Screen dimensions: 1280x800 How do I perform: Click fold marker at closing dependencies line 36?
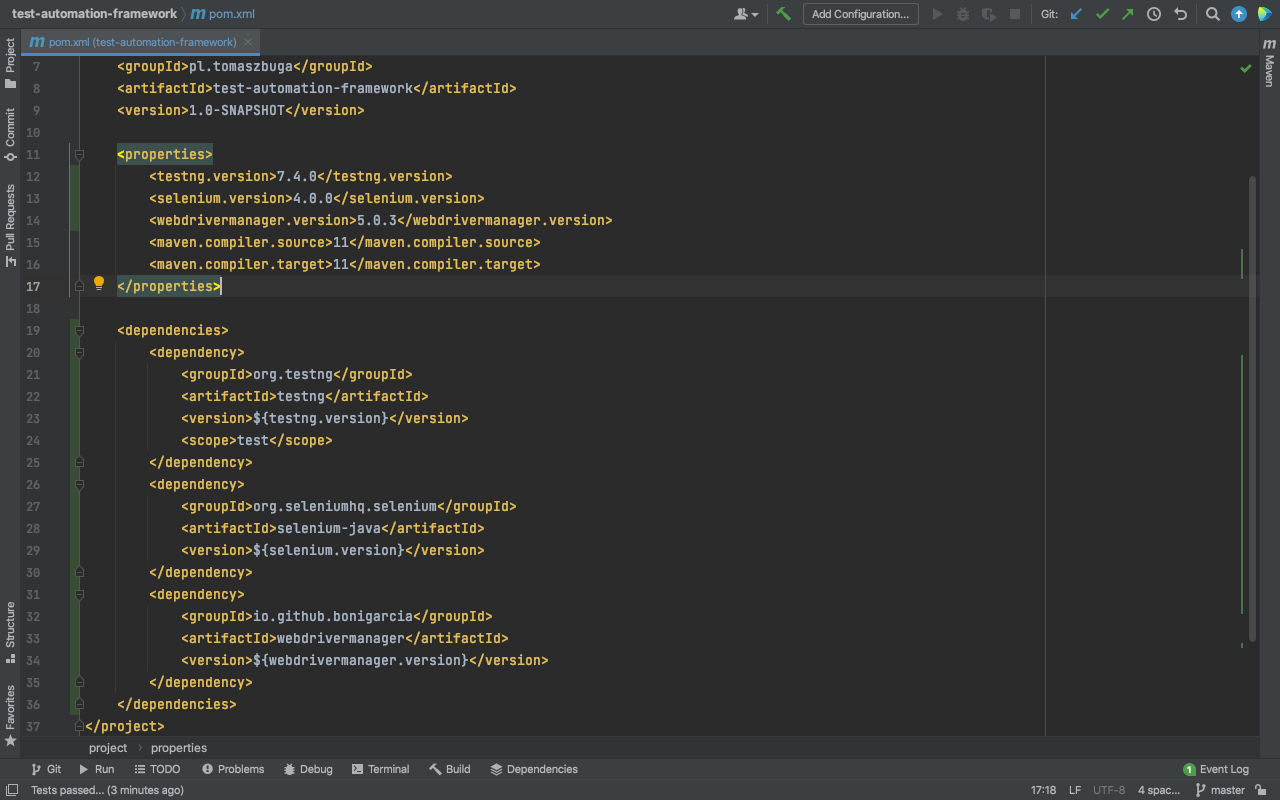79,704
